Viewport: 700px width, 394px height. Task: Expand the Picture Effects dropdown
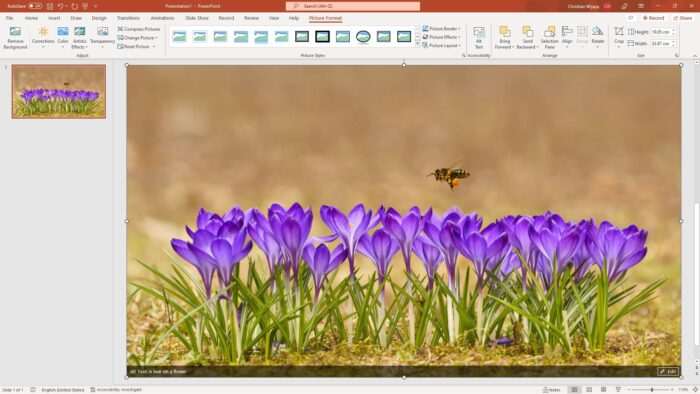[441, 37]
